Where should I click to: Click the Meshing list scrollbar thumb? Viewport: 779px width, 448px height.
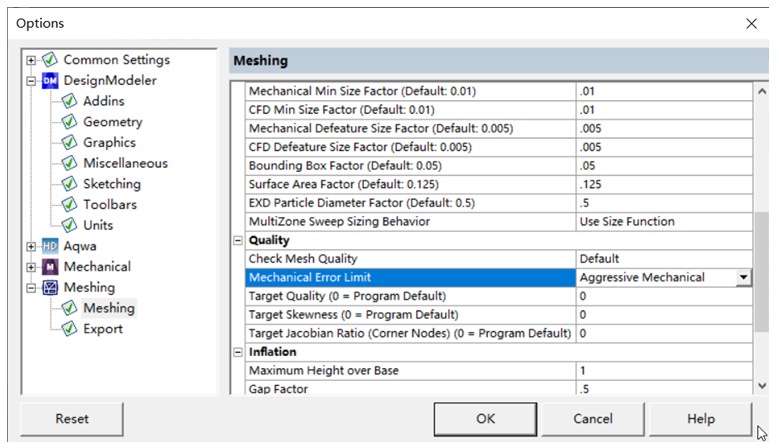point(762,272)
